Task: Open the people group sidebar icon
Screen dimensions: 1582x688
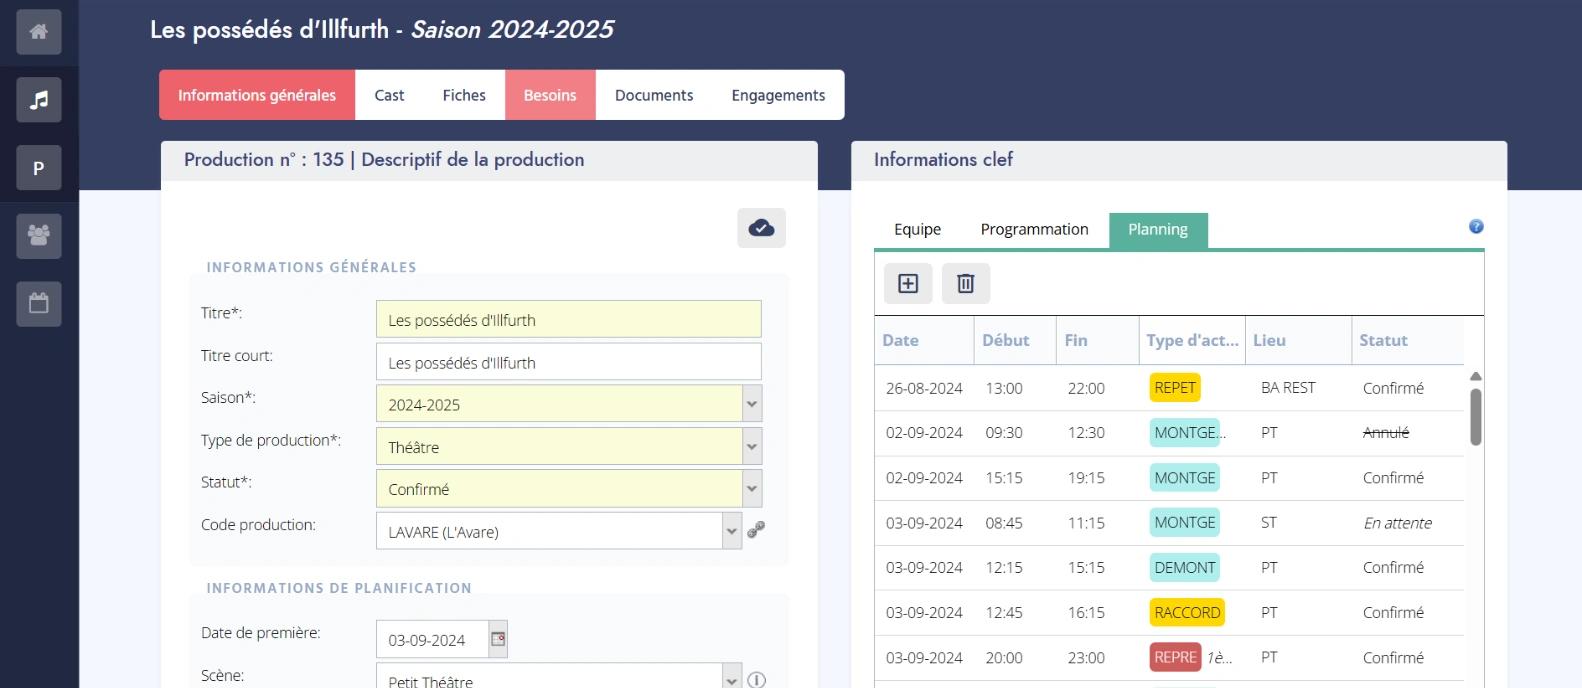Action: [x=39, y=236]
